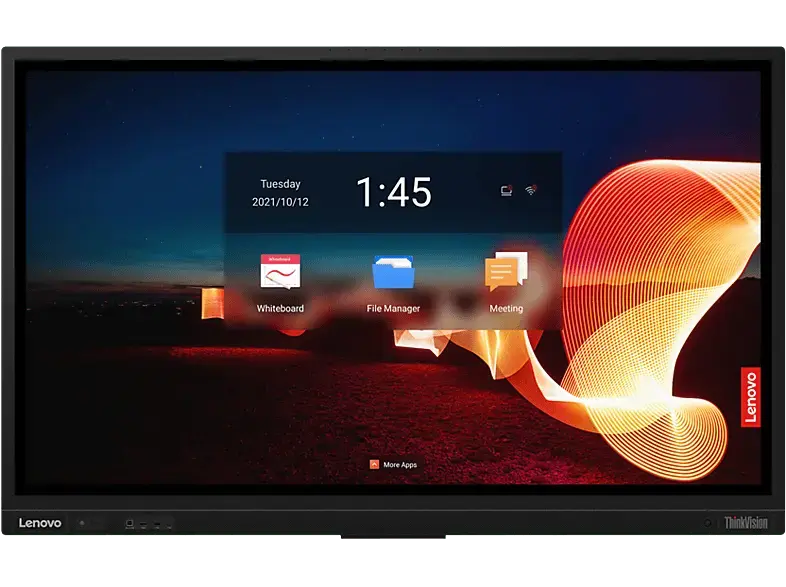This screenshot has width=786, height=587.
Task: Click the Wi-Fi status icon
Action: (531, 190)
